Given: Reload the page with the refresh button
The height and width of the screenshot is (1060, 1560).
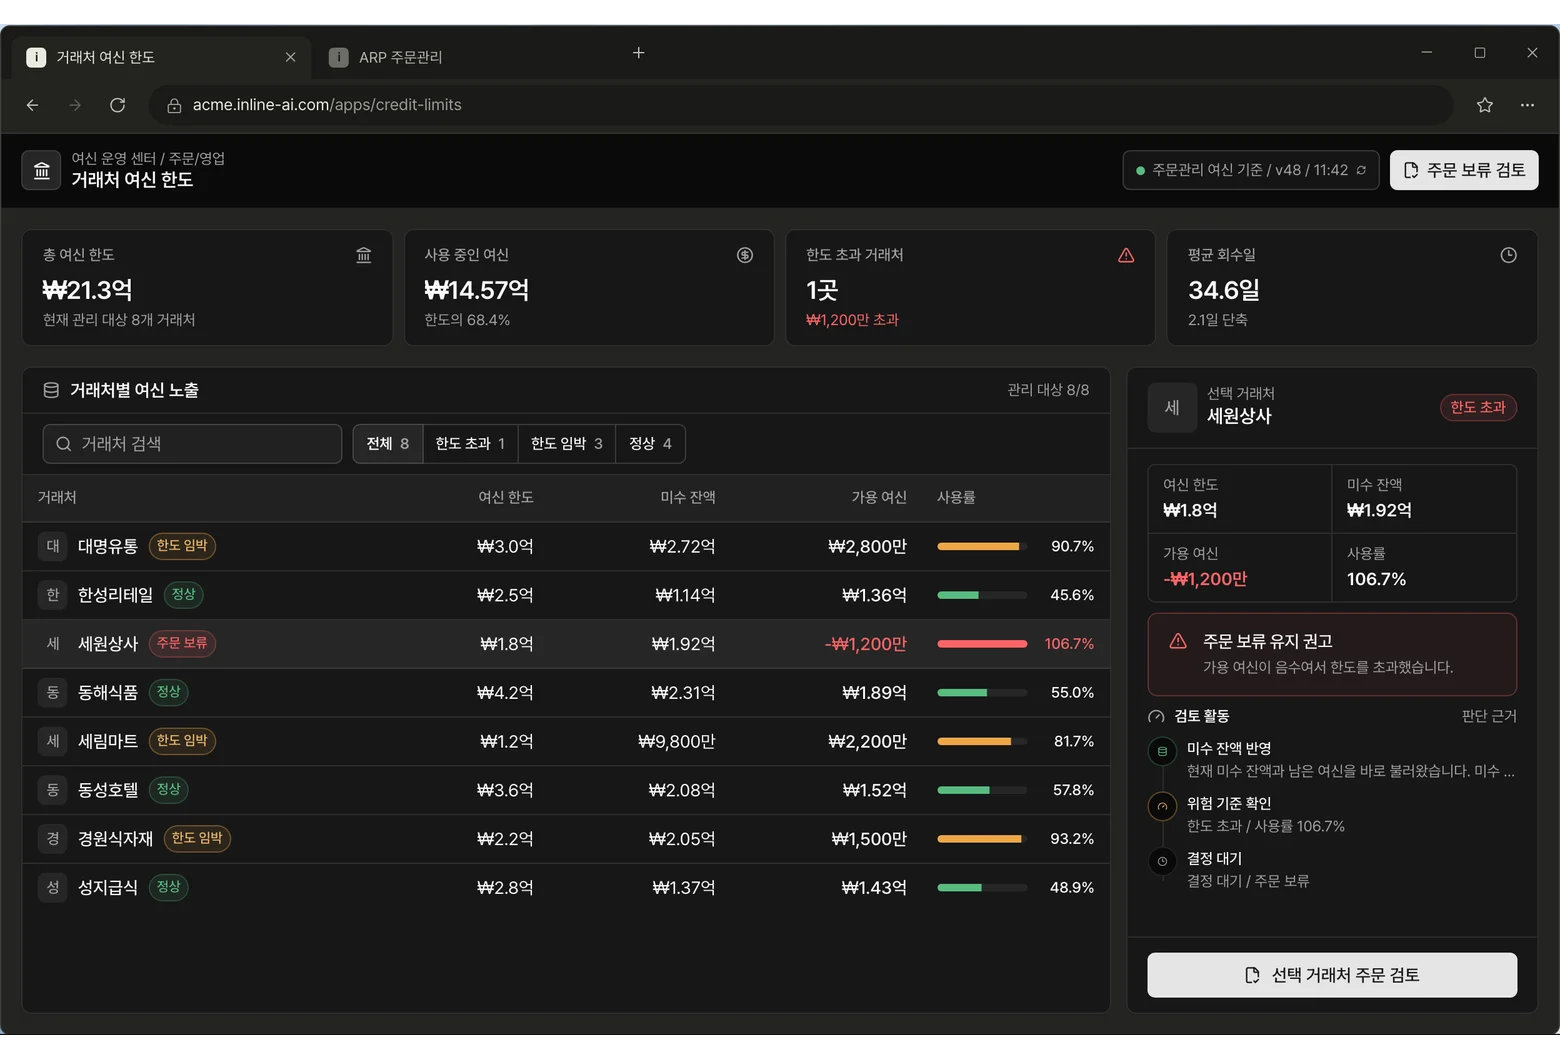Looking at the screenshot, I should 117,105.
